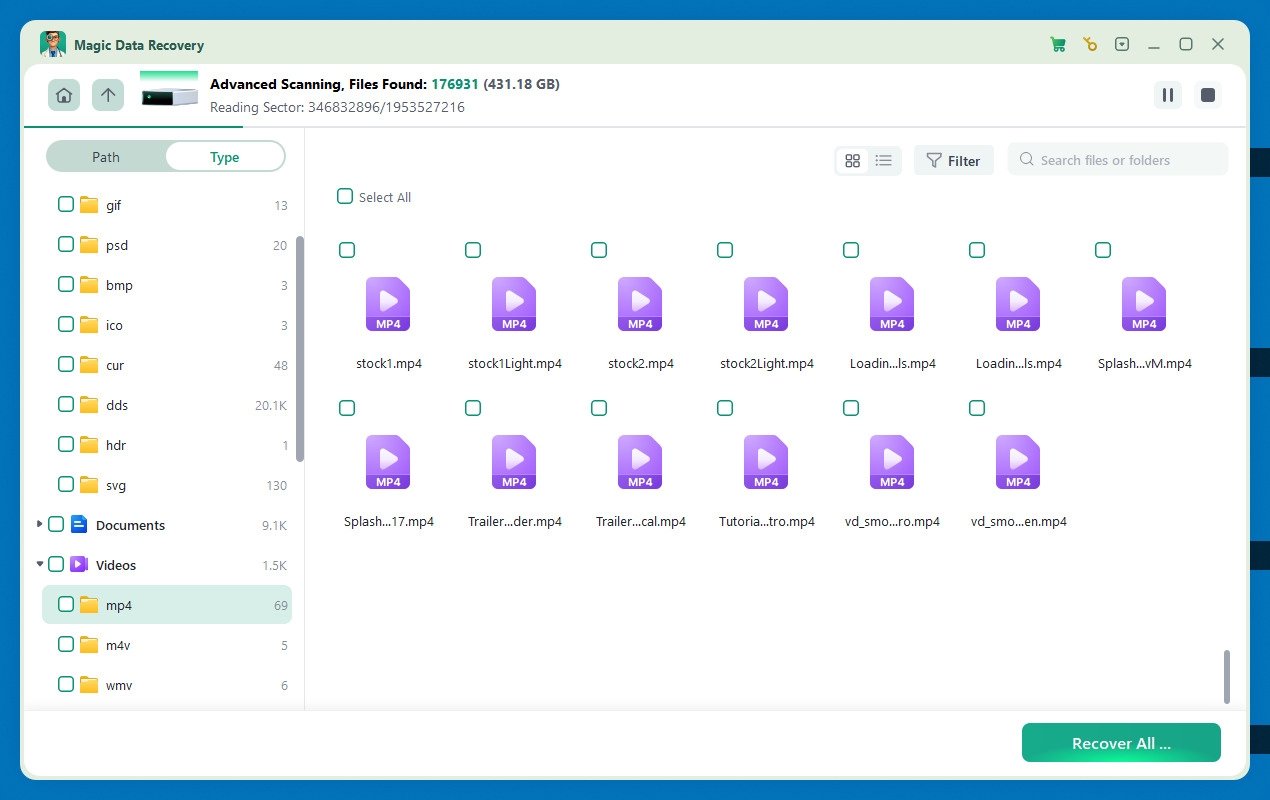Open the Filter options
The width and height of the screenshot is (1270, 800).
click(953, 160)
